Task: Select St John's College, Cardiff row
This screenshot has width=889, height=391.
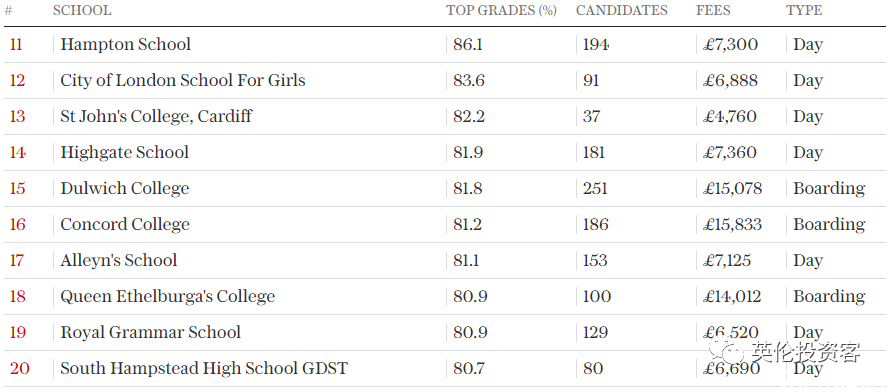Action: point(444,117)
